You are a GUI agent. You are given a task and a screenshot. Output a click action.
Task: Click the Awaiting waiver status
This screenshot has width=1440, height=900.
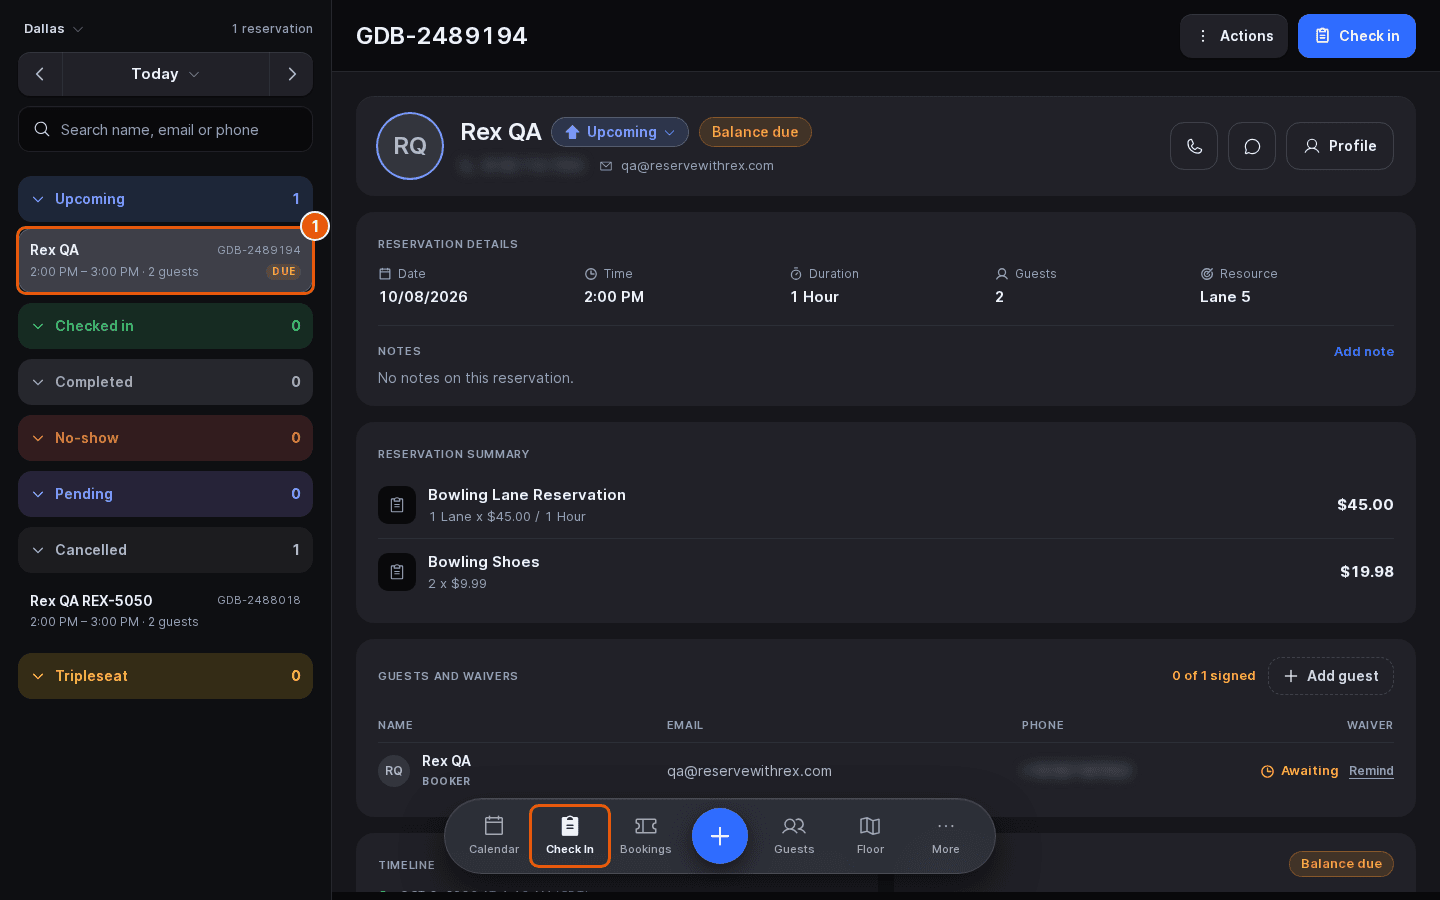(1299, 771)
